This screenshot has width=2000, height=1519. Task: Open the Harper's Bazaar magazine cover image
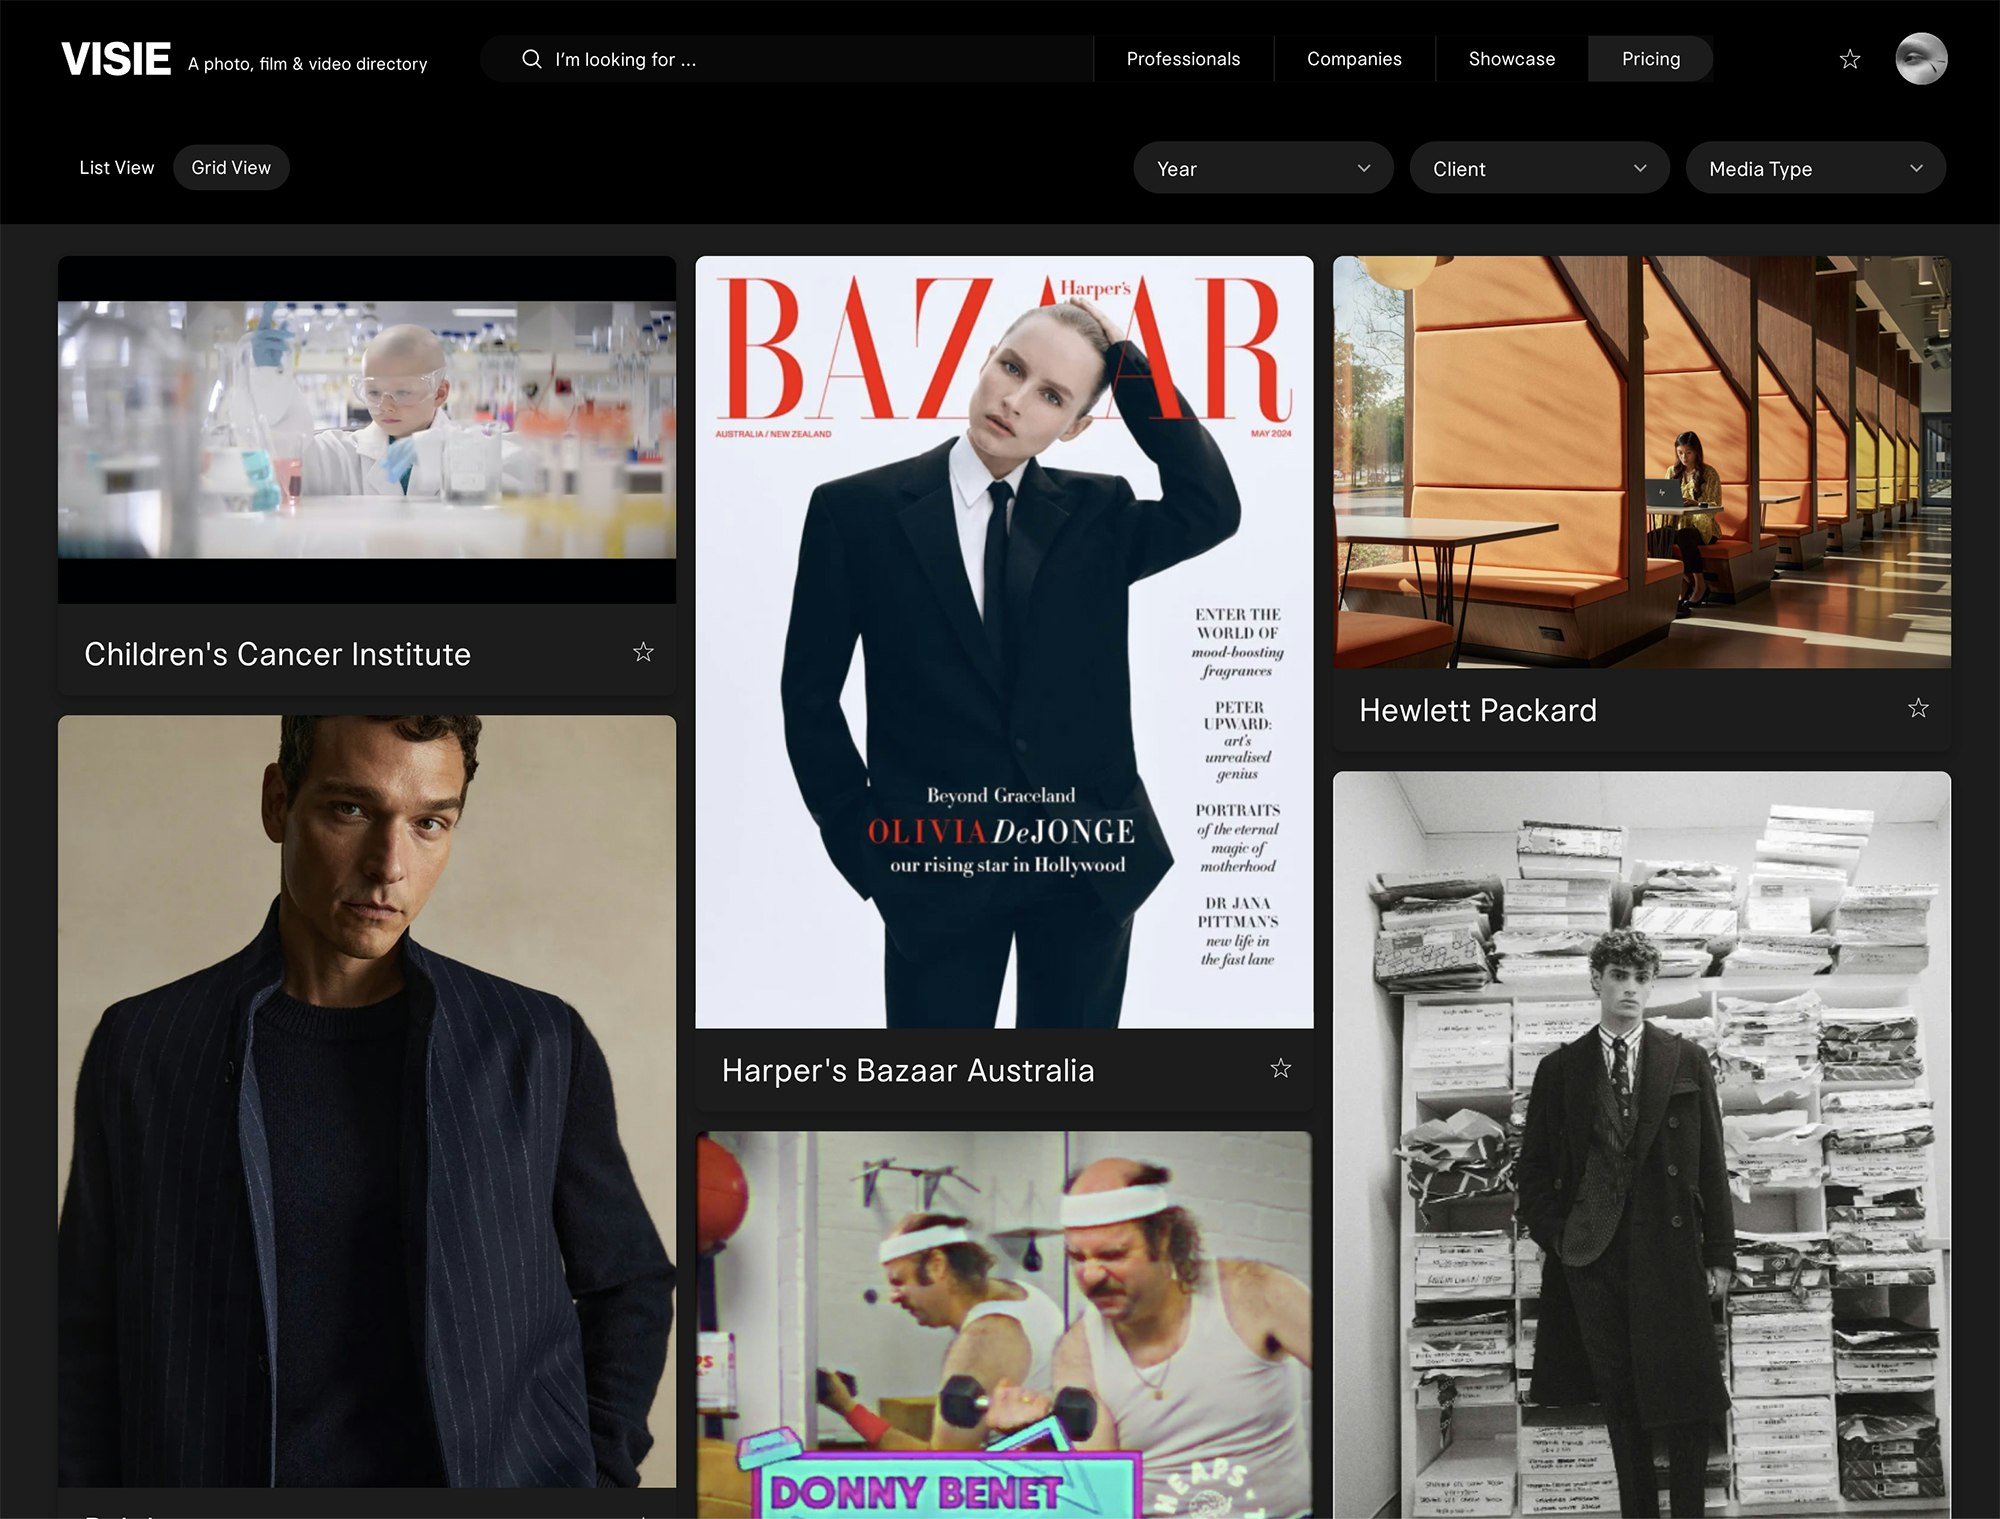point(1004,642)
